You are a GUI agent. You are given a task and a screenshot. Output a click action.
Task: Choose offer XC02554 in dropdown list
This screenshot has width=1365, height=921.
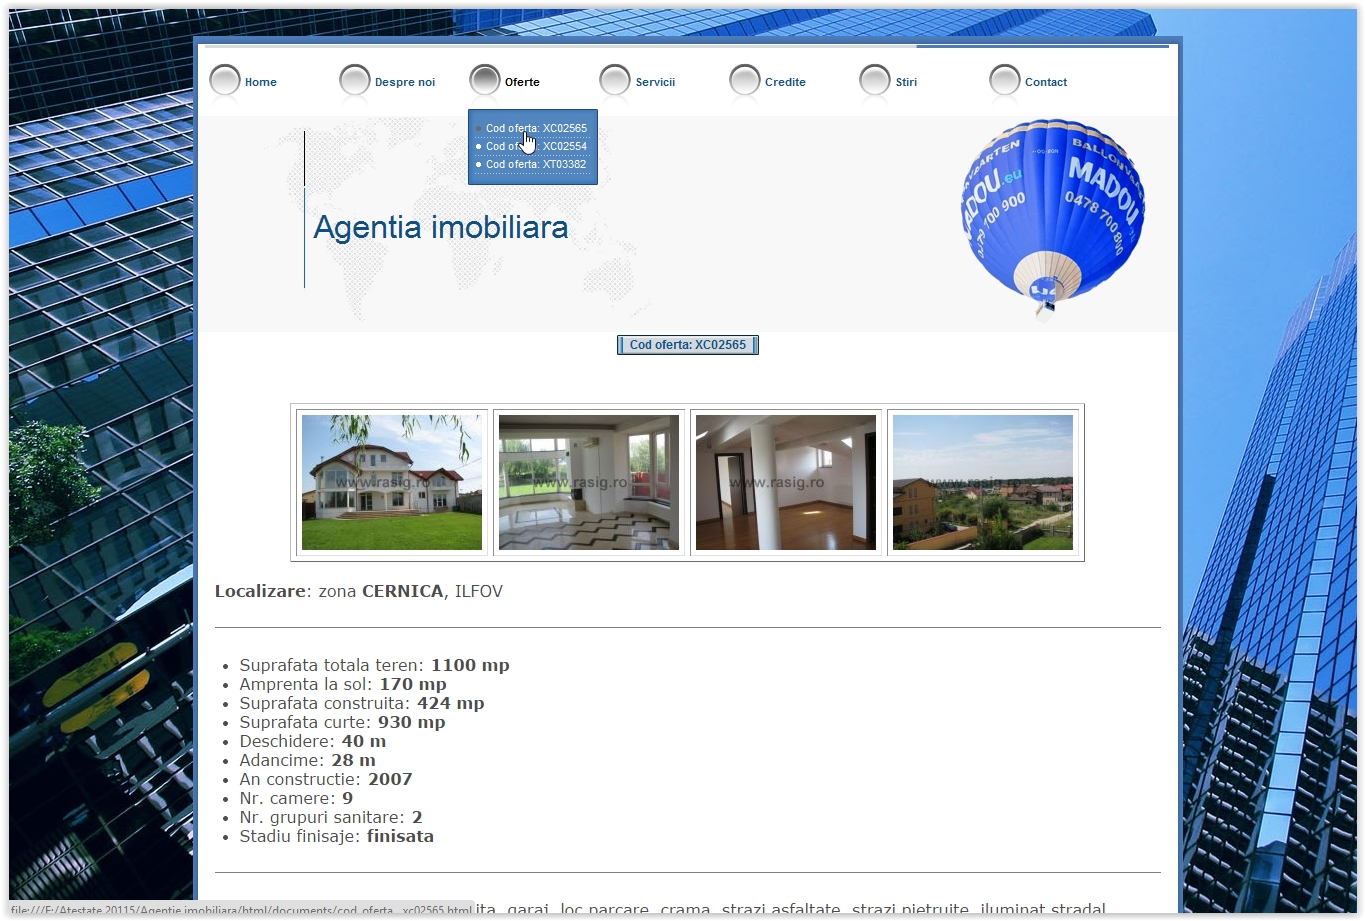pos(536,146)
